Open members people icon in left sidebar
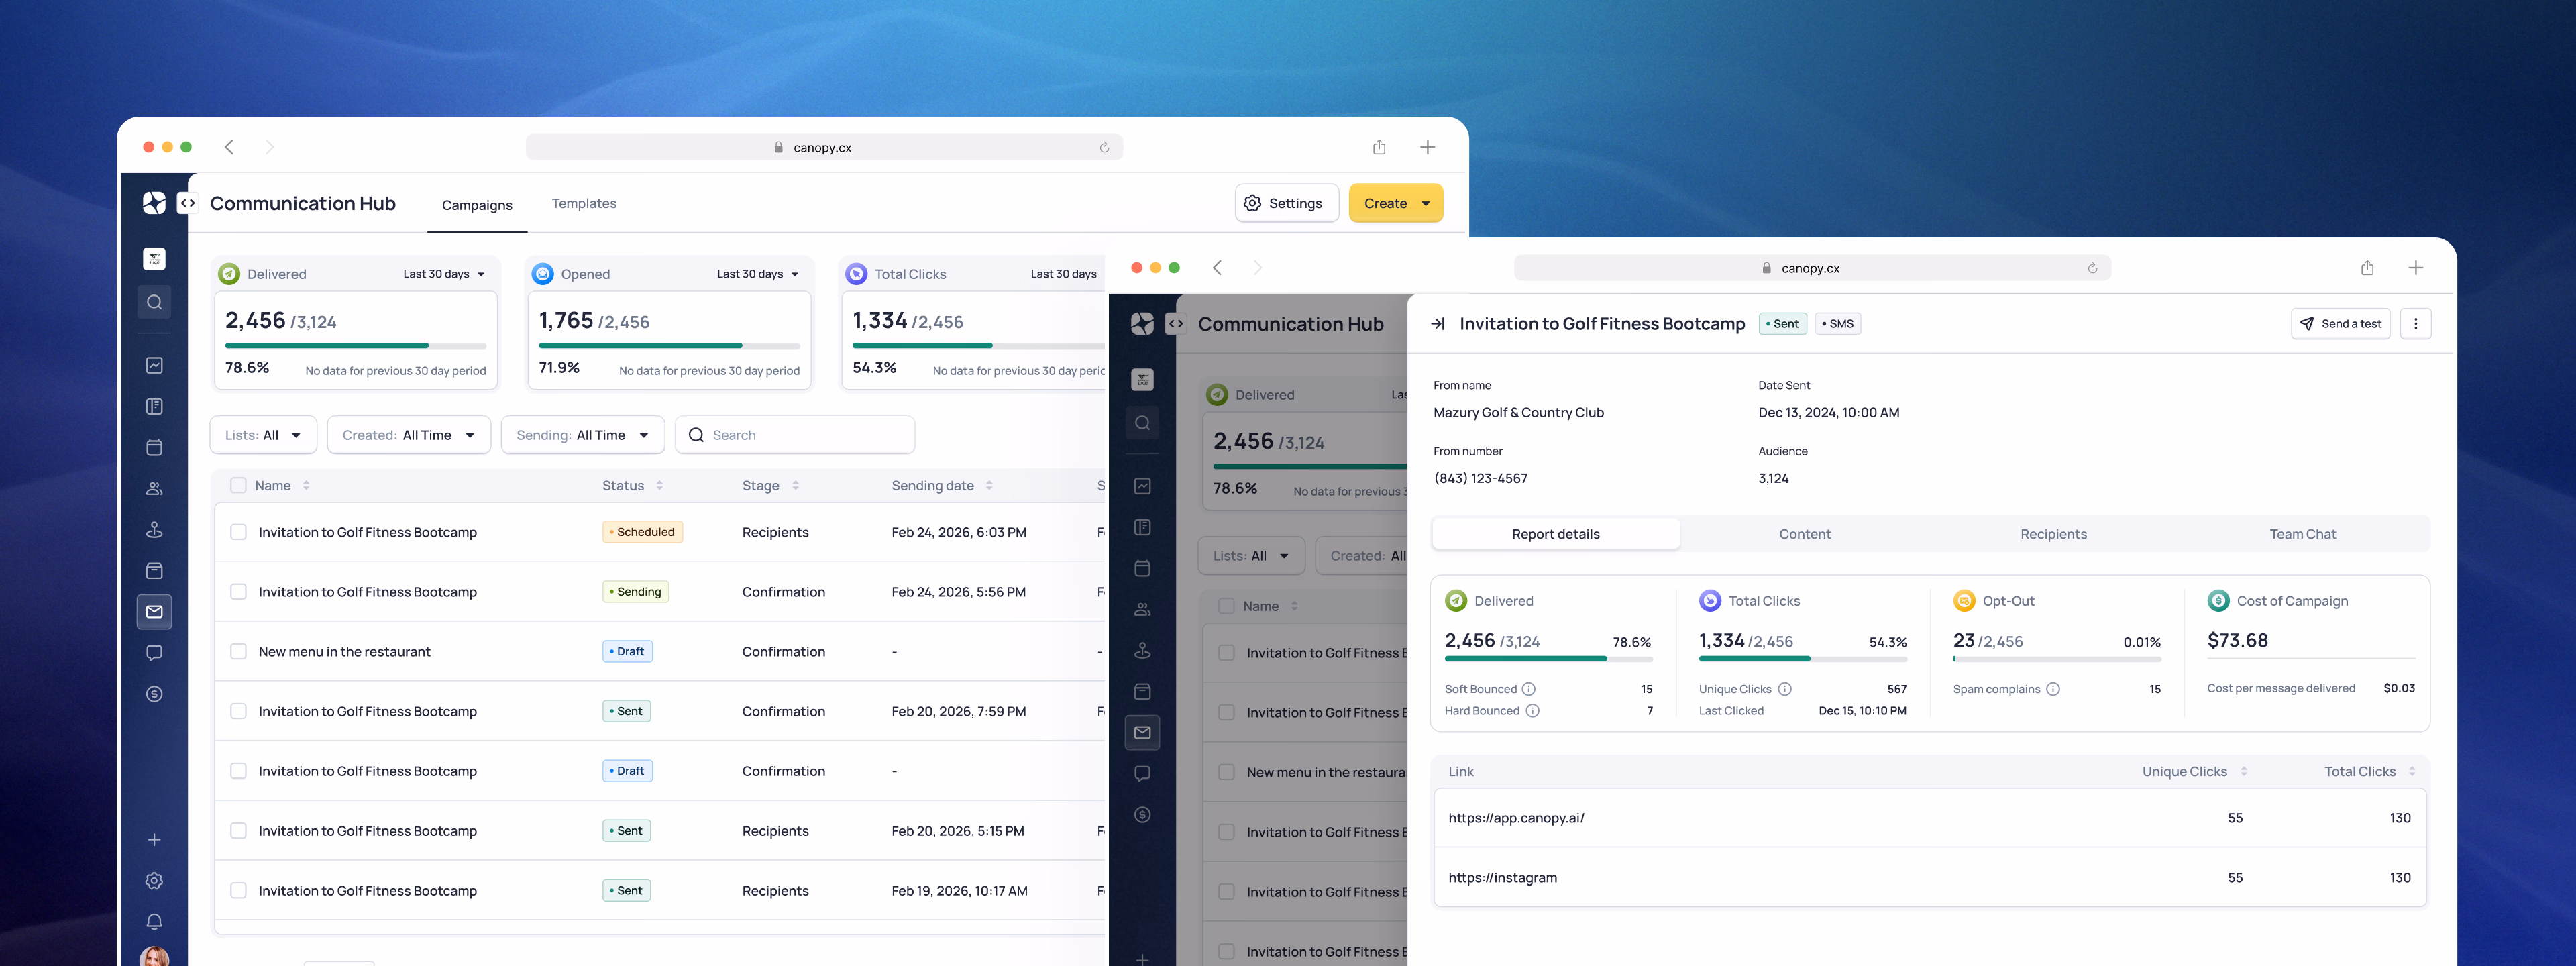The width and height of the screenshot is (2576, 966). click(154, 489)
